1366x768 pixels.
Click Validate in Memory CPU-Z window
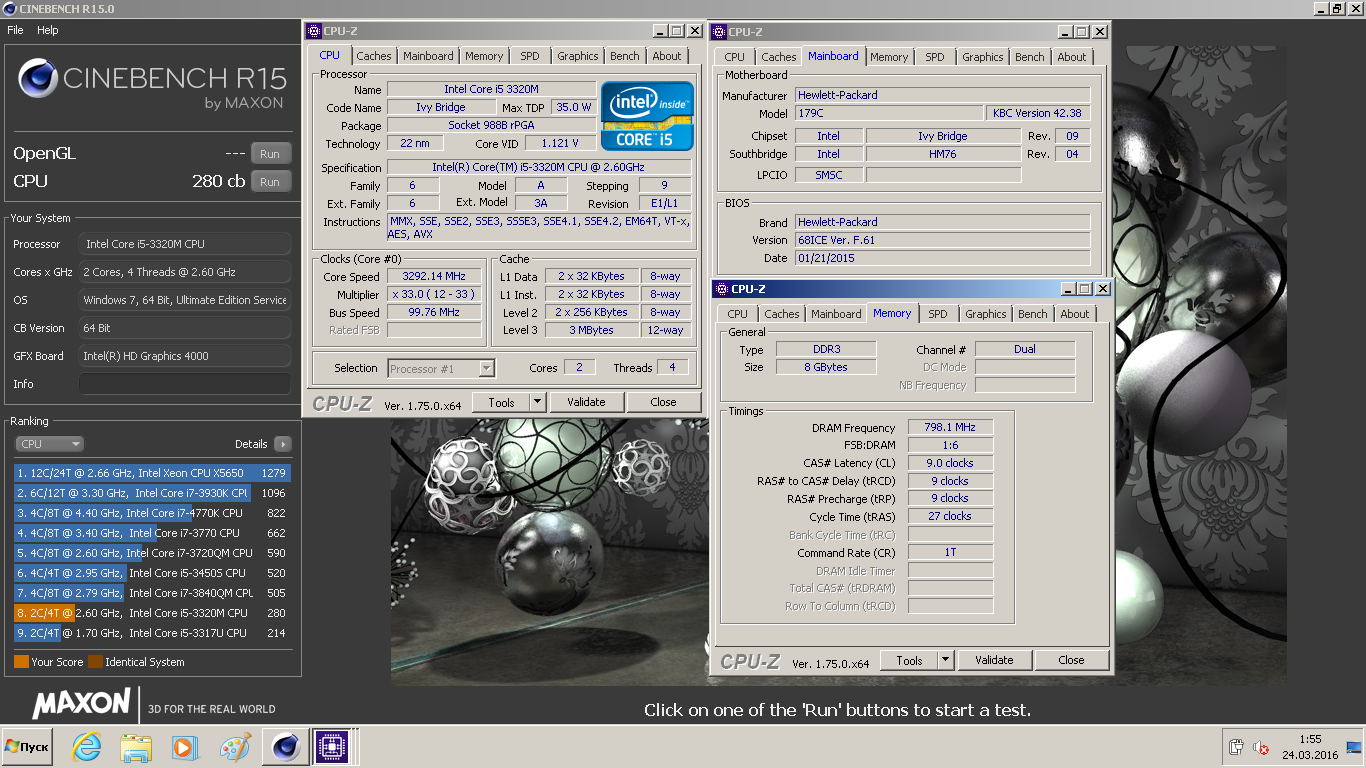point(994,660)
